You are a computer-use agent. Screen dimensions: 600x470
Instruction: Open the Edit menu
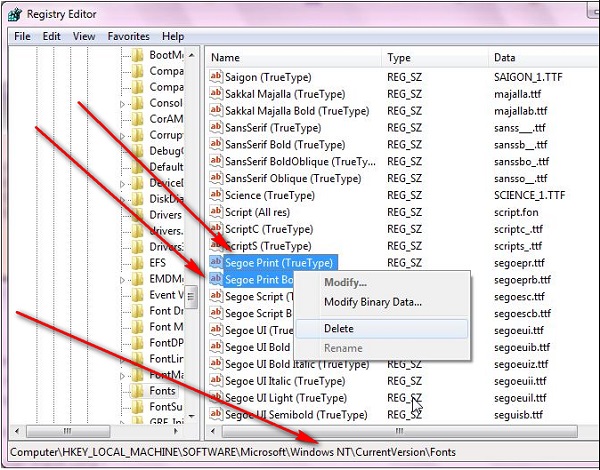click(50, 36)
